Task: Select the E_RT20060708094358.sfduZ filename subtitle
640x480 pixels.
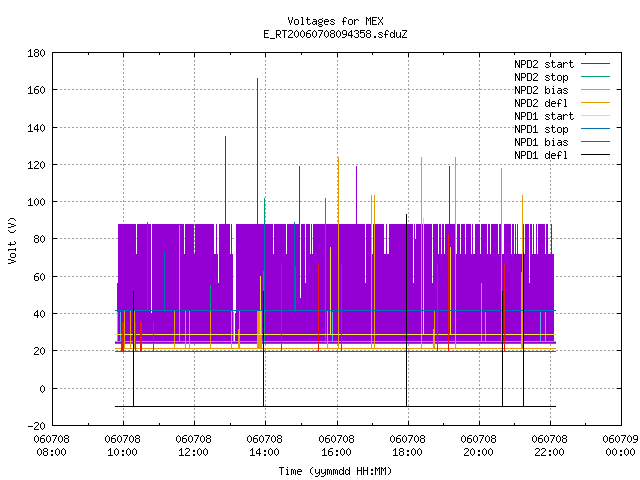Action: (x=335, y=34)
